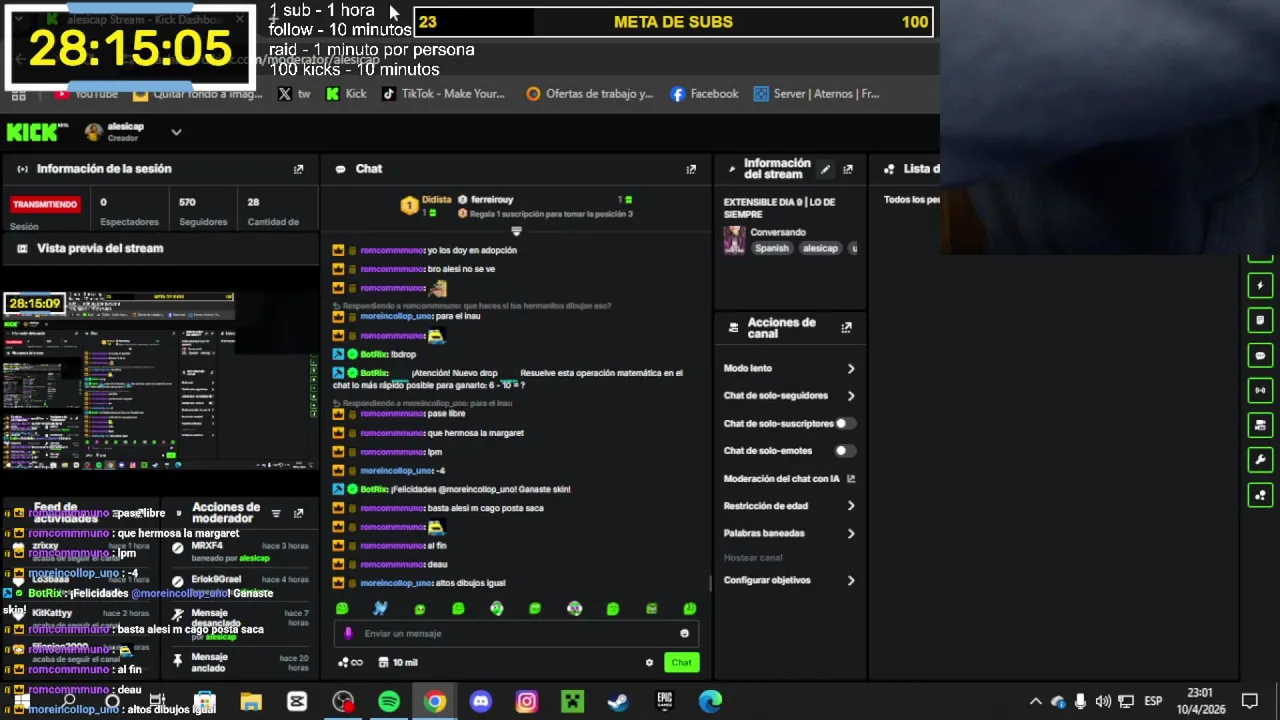Click the Kick logo in dashboard header
The width and height of the screenshot is (1280, 720).
[x=36, y=132]
